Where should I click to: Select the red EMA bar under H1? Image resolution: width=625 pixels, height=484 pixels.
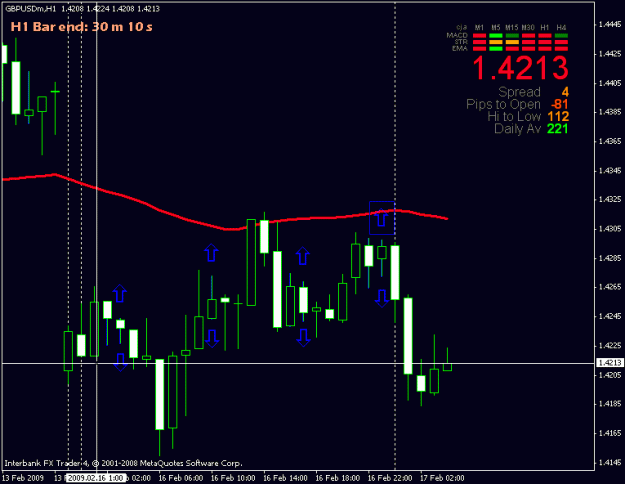tap(545, 49)
